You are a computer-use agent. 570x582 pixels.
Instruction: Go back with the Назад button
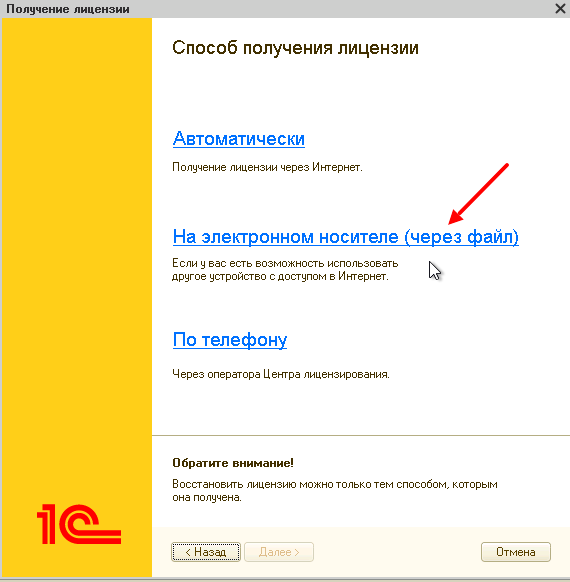(206, 552)
